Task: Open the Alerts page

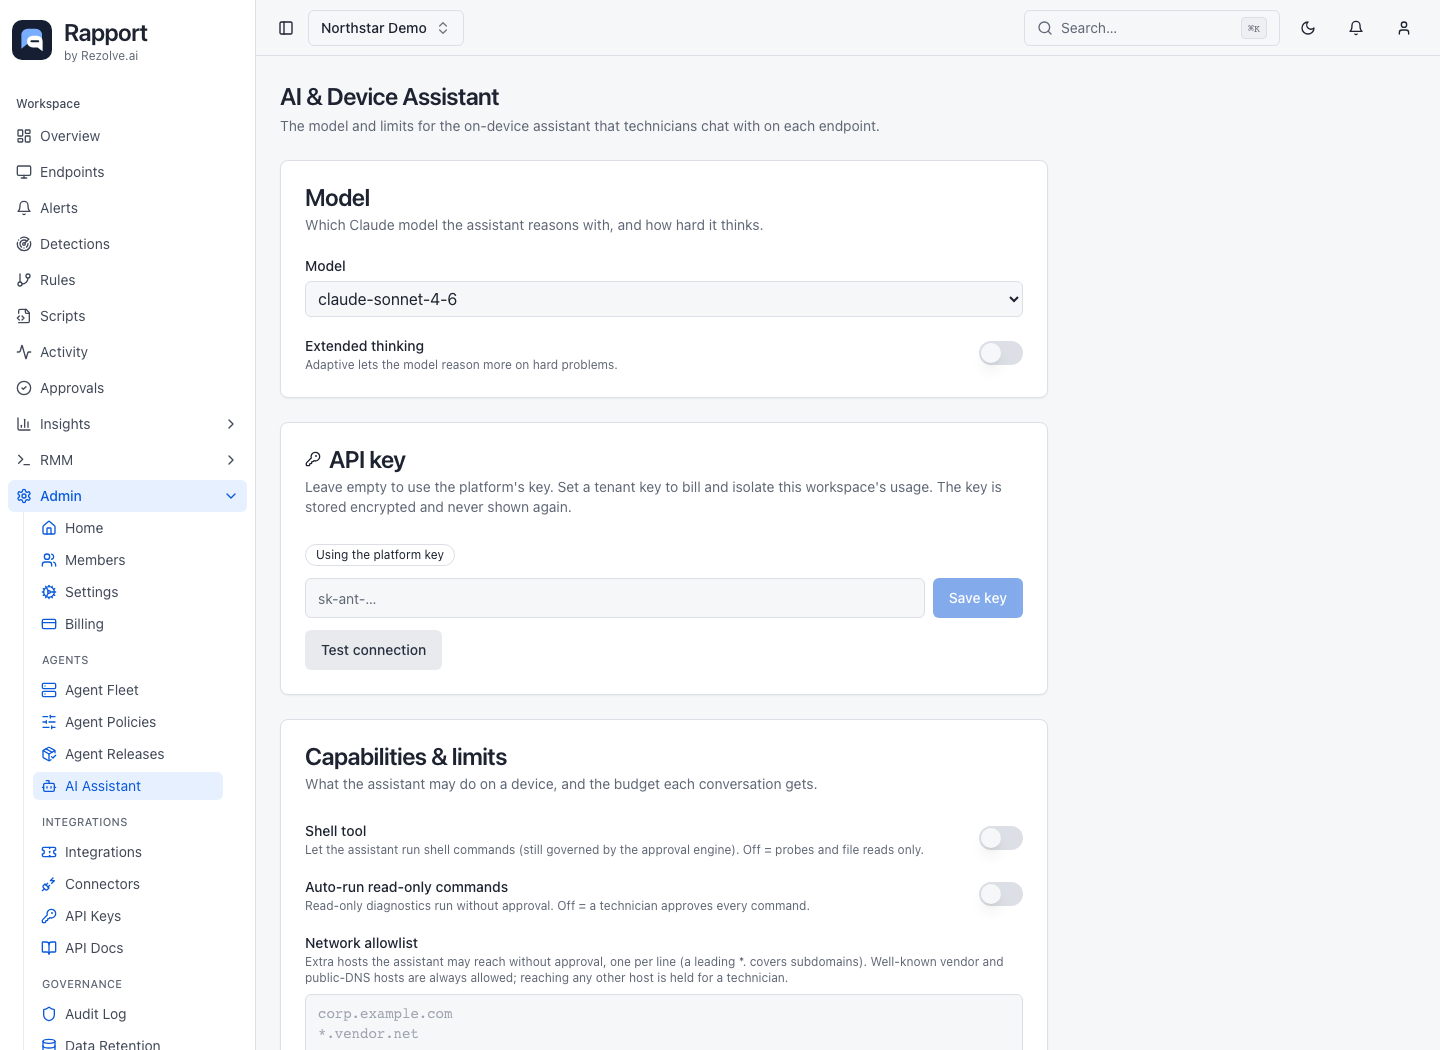Action: (x=127, y=208)
